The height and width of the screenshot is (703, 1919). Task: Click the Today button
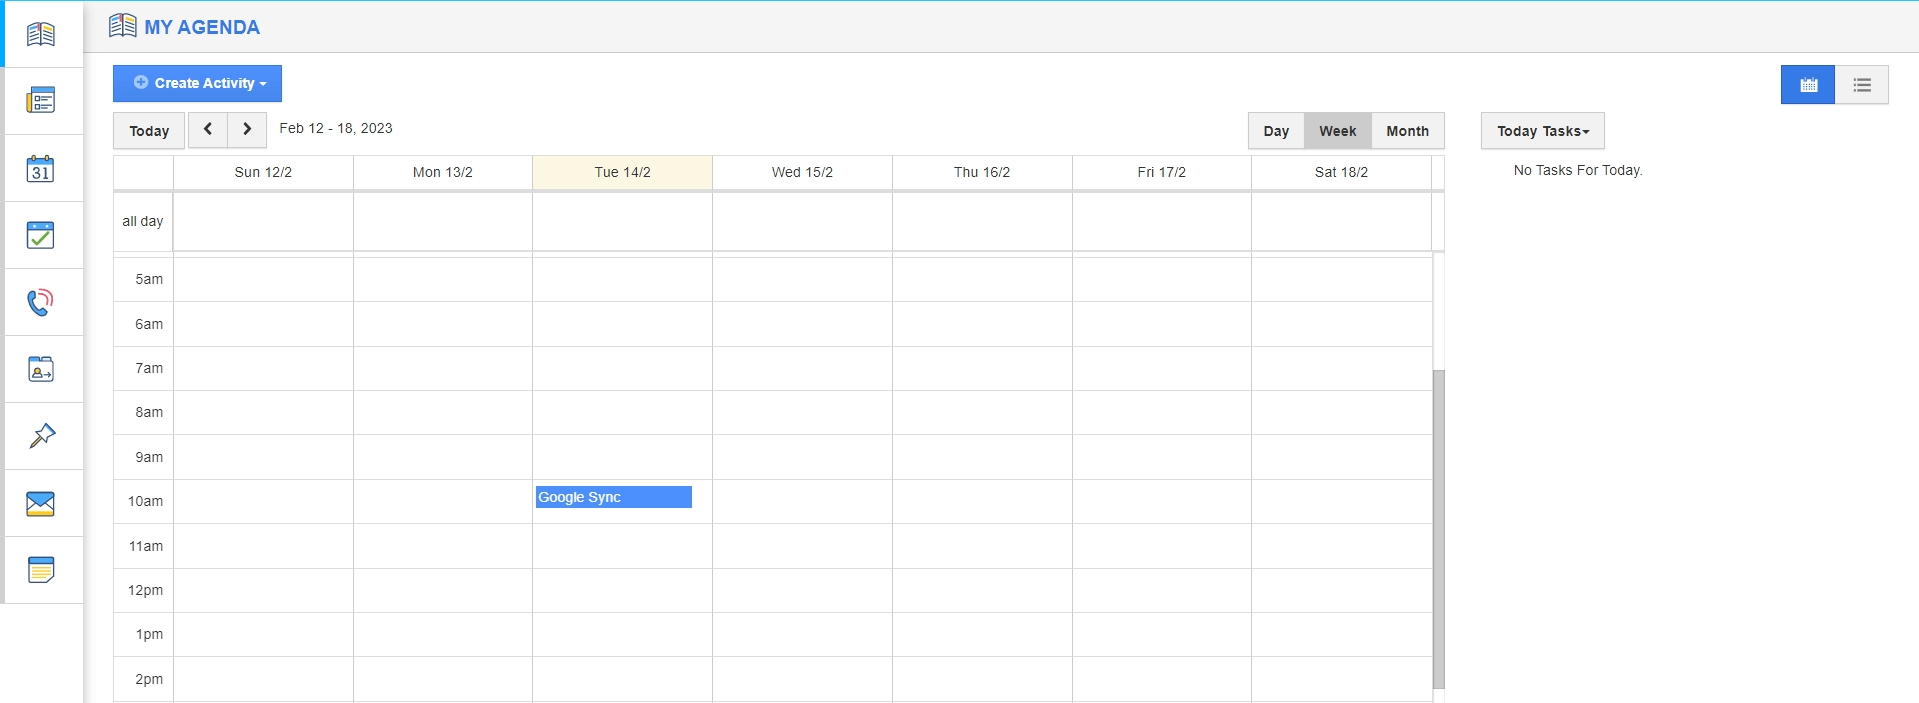(x=149, y=131)
